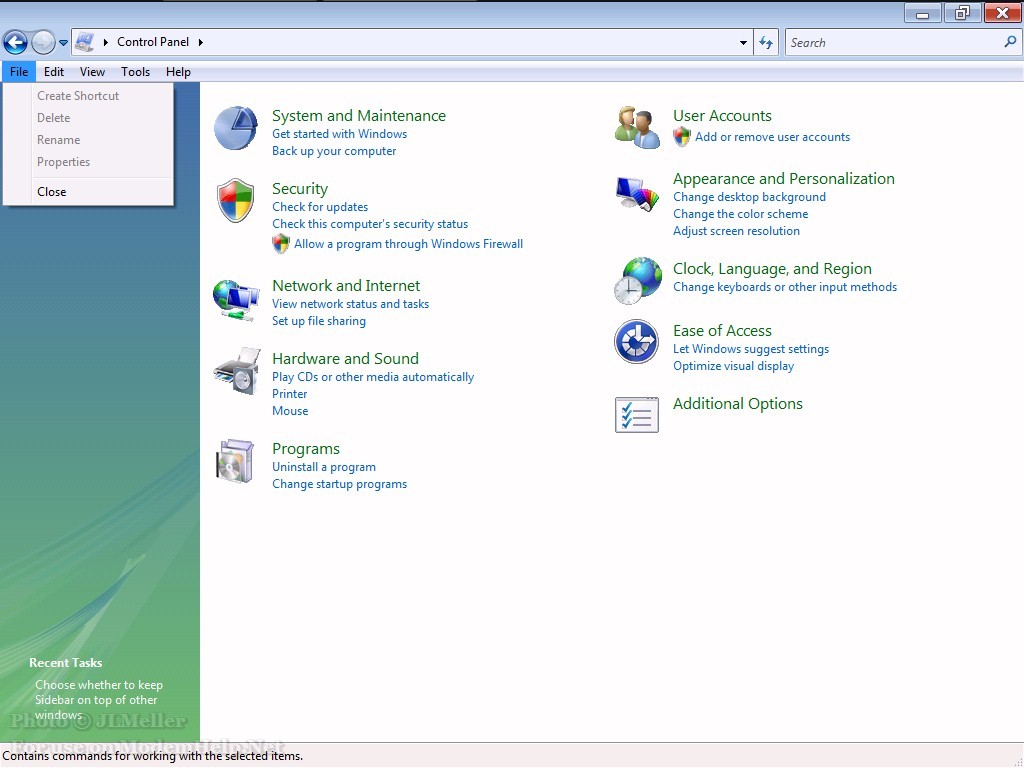The width and height of the screenshot is (1024, 768).
Task: Open the Network and Internet icon
Action: click(x=236, y=299)
